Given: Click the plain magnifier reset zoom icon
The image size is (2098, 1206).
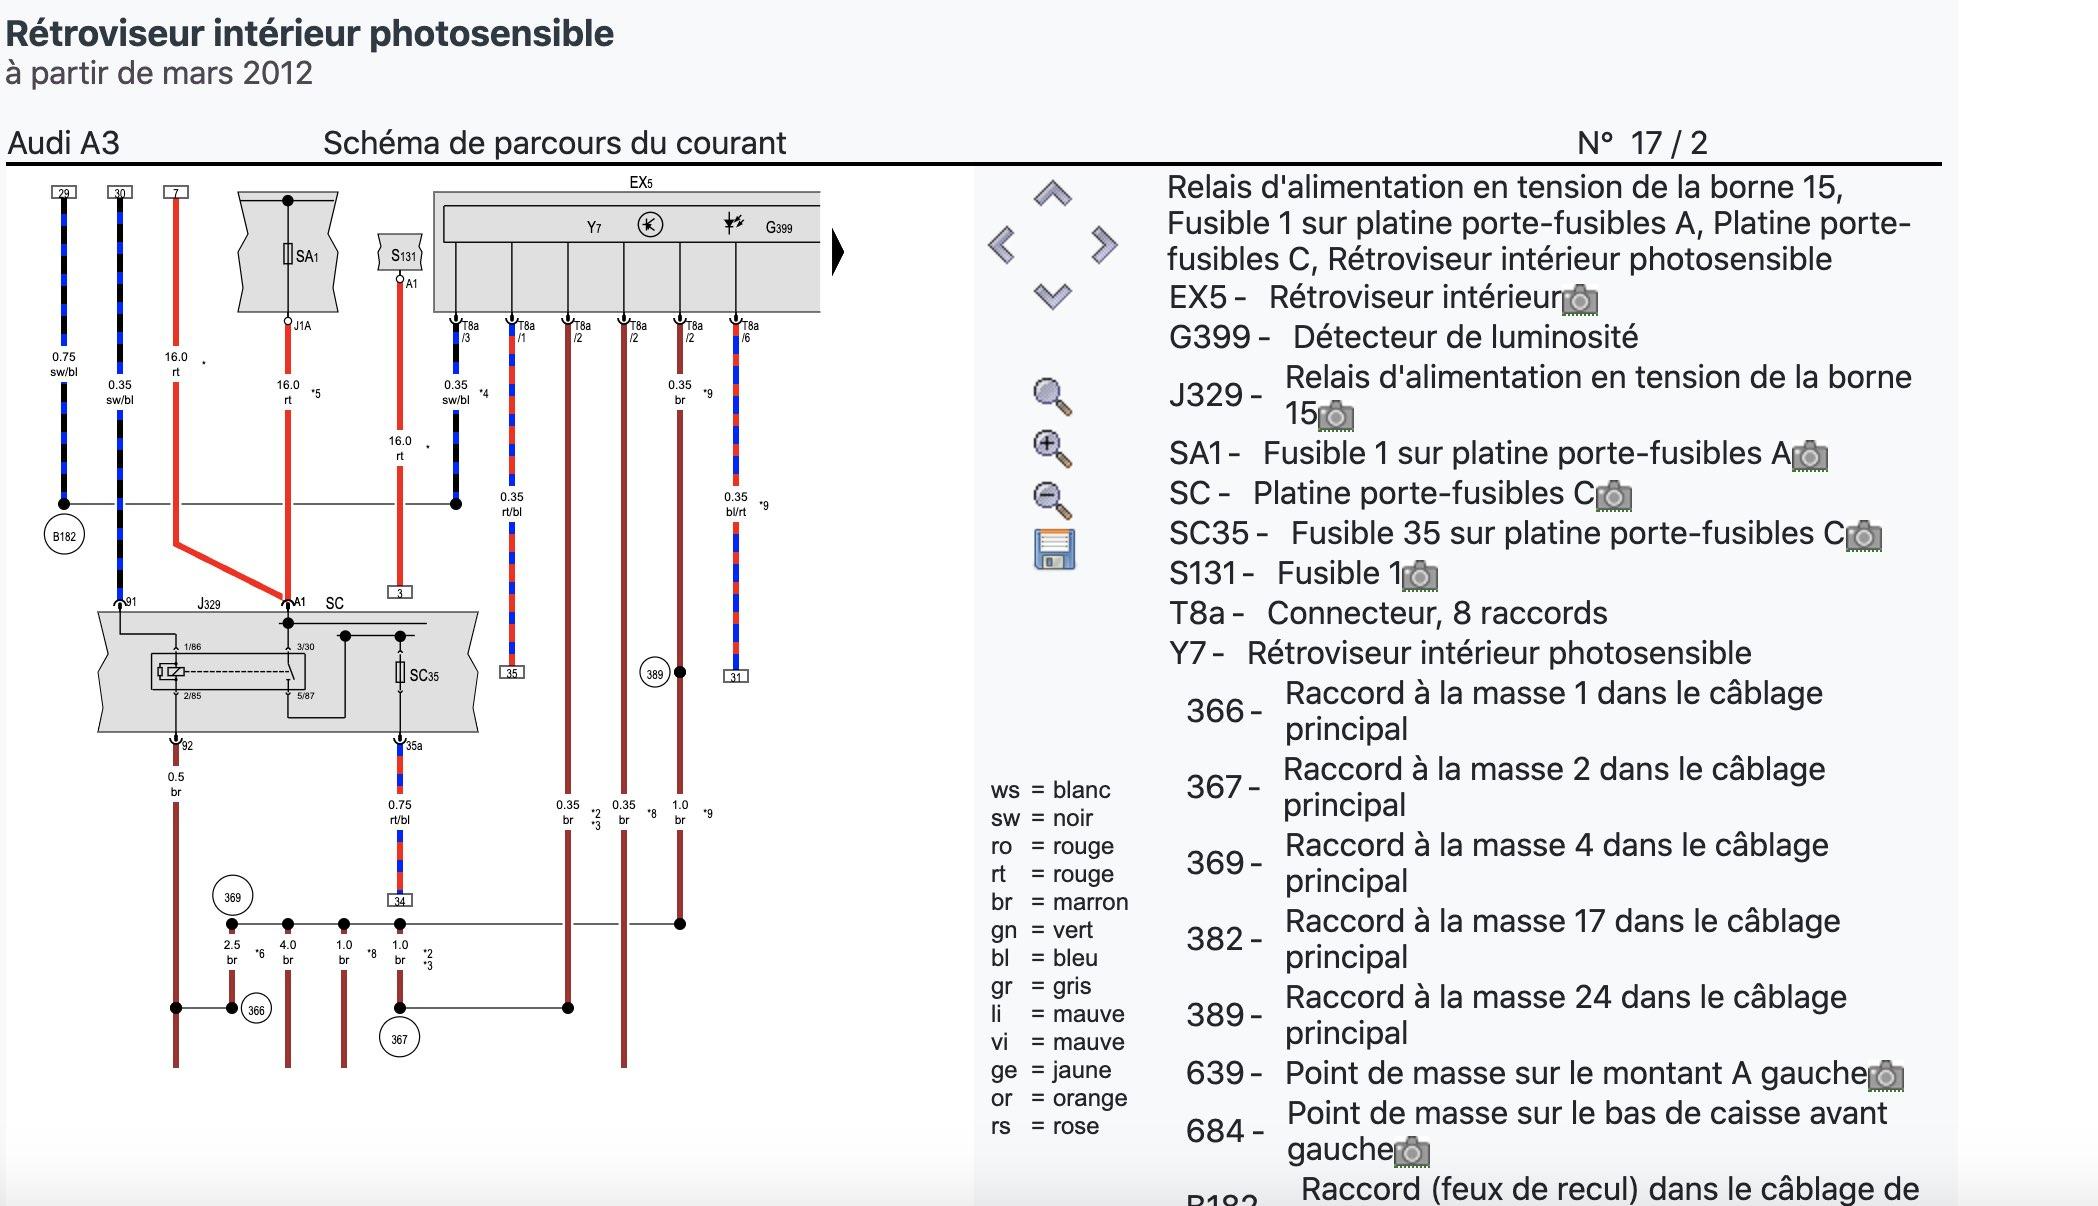Looking at the screenshot, I should pos(1052,396).
